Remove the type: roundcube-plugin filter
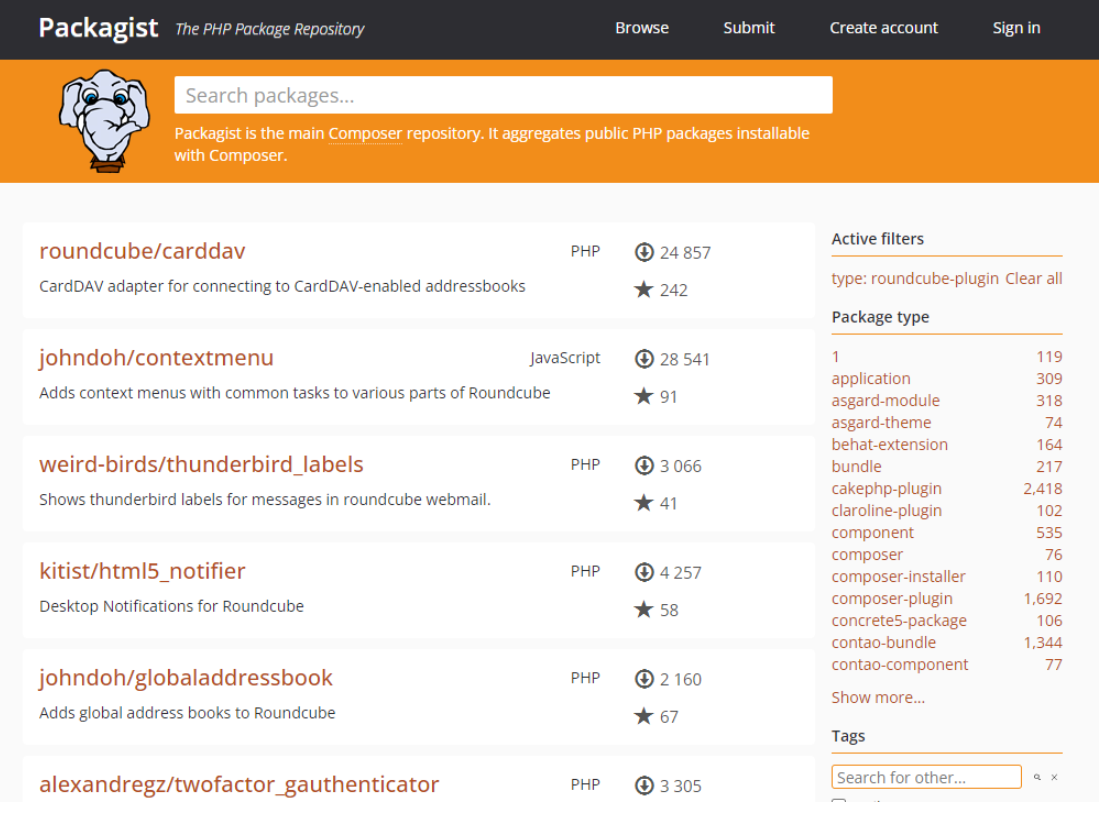The image size is (1109, 817). pyautogui.click(x=915, y=279)
